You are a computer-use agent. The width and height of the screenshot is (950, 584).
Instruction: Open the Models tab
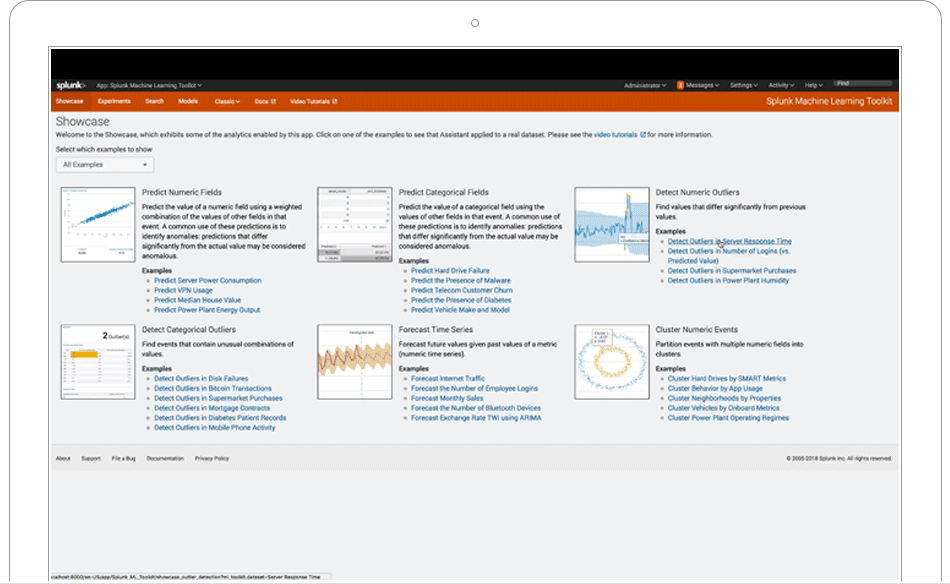click(188, 101)
